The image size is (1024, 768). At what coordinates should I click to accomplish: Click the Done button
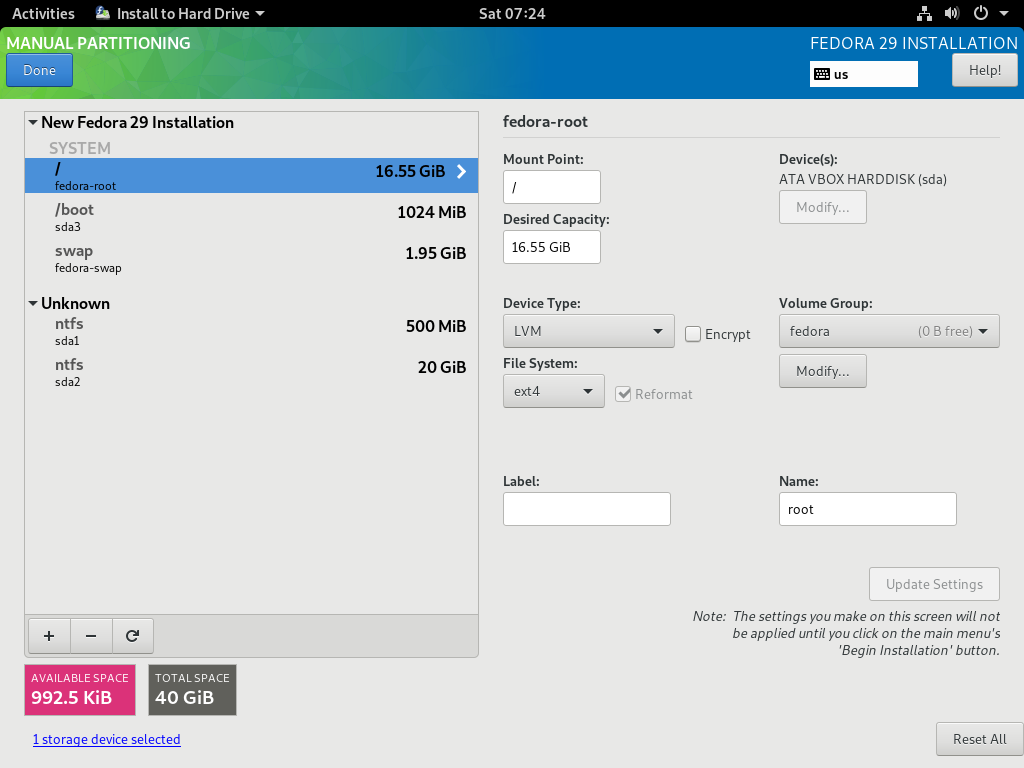(x=39, y=71)
